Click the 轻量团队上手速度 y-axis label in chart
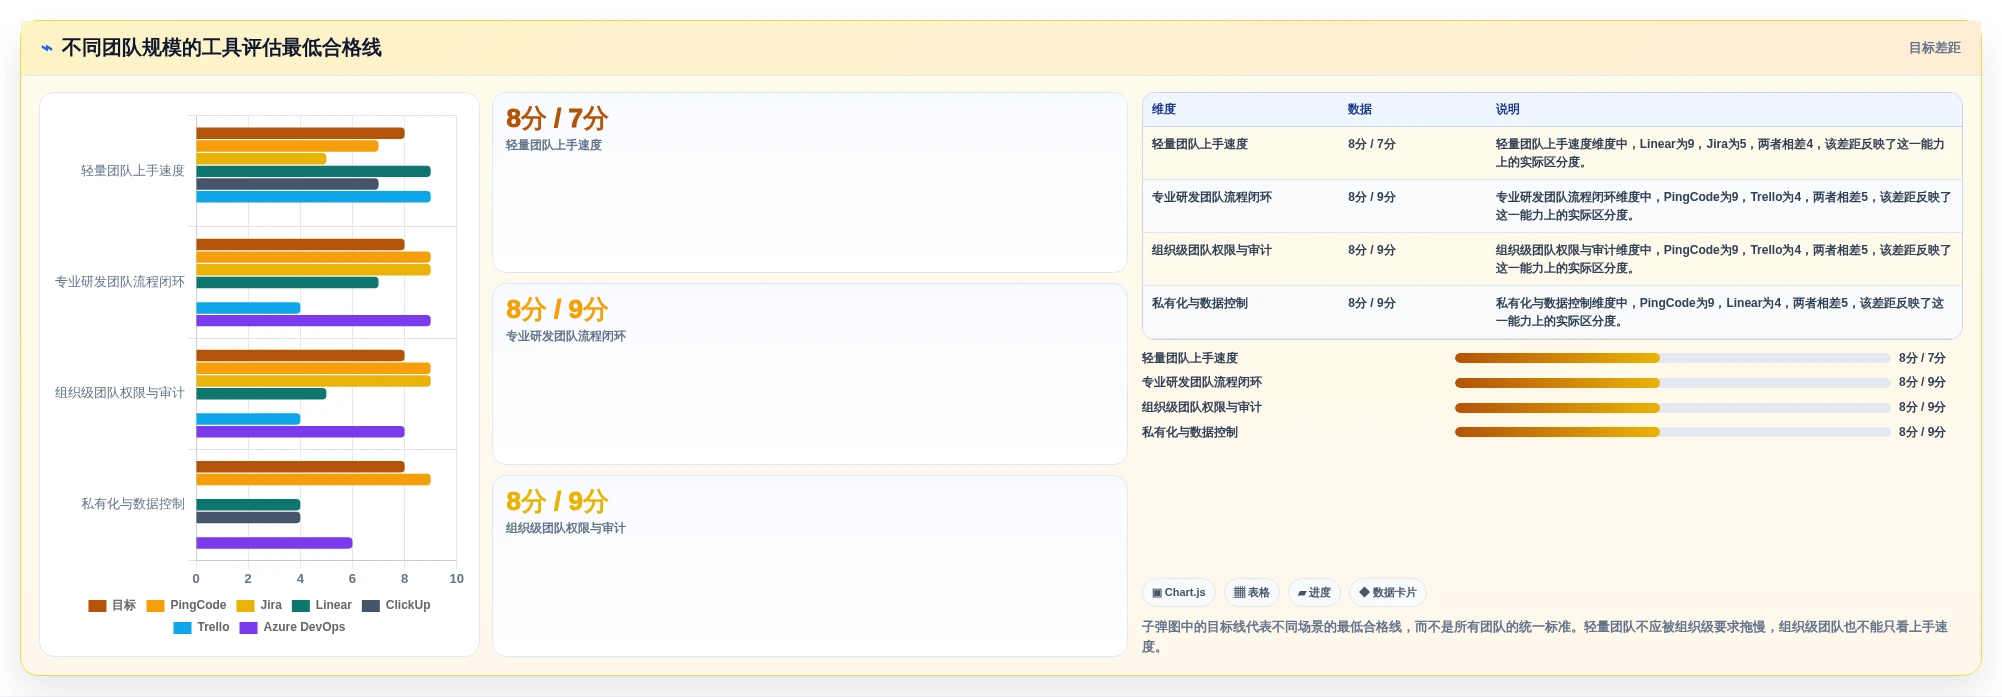 (133, 171)
